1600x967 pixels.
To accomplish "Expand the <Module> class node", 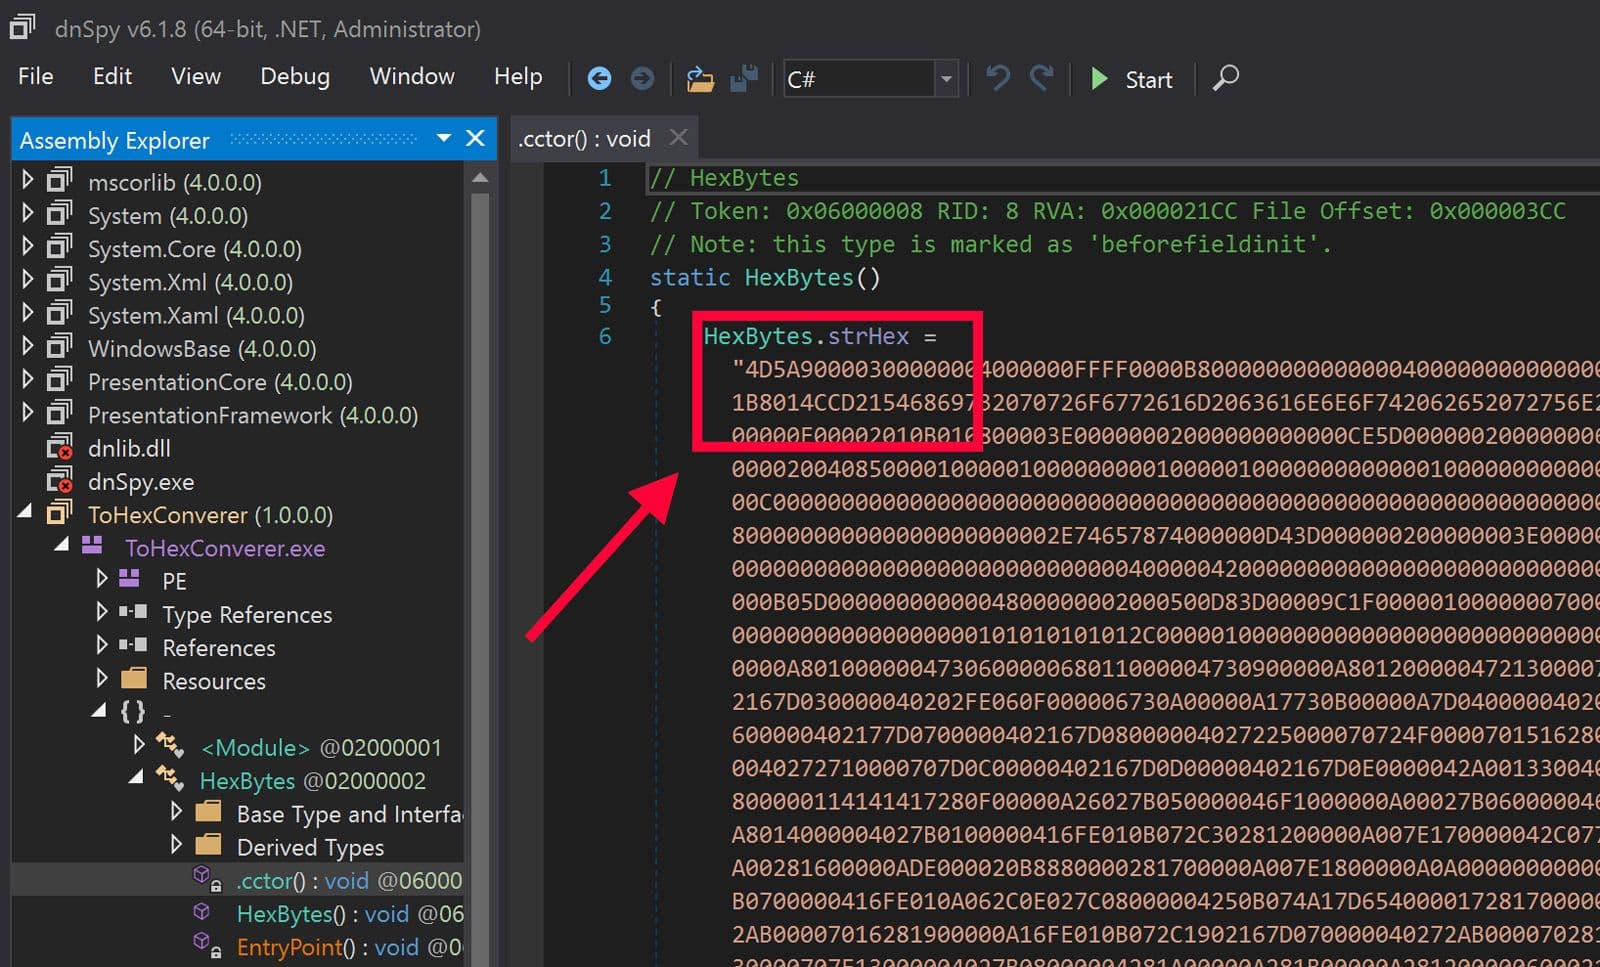I will 139,744.
